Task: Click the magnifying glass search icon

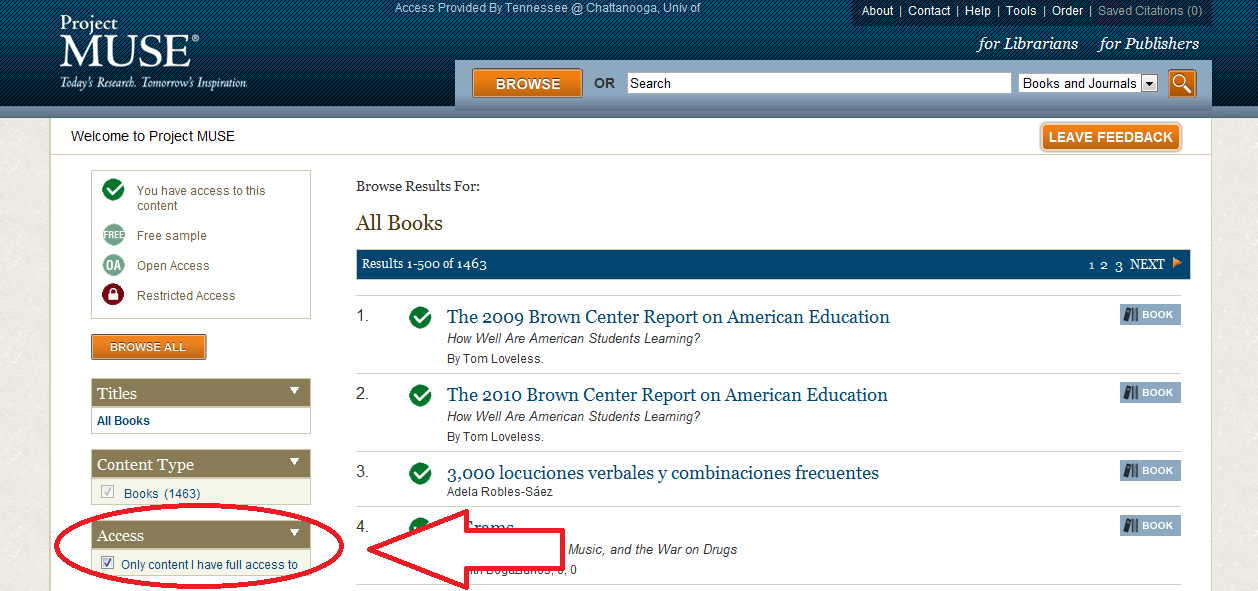Action: [1182, 83]
